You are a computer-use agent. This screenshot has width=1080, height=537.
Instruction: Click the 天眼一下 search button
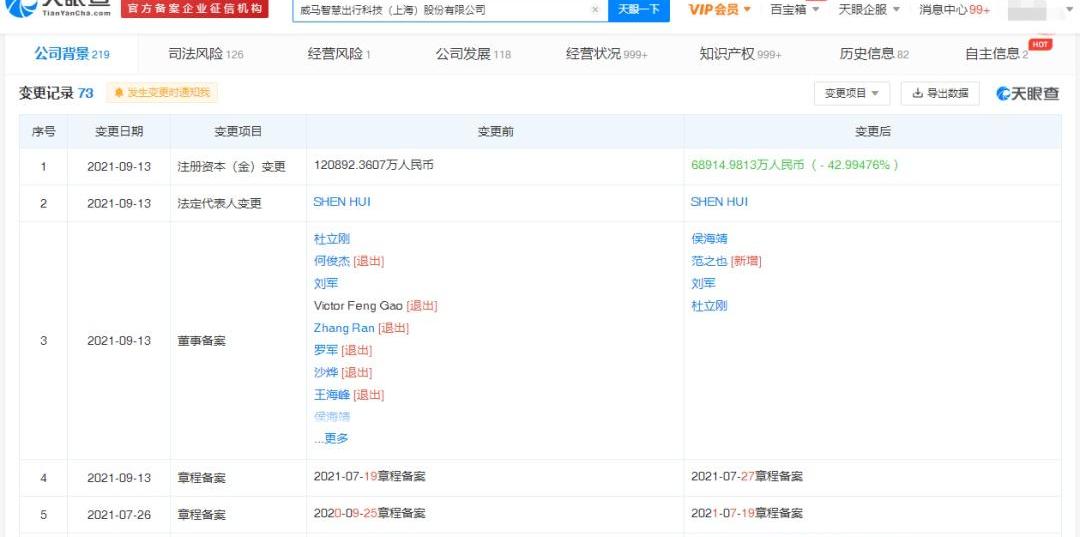(x=638, y=10)
